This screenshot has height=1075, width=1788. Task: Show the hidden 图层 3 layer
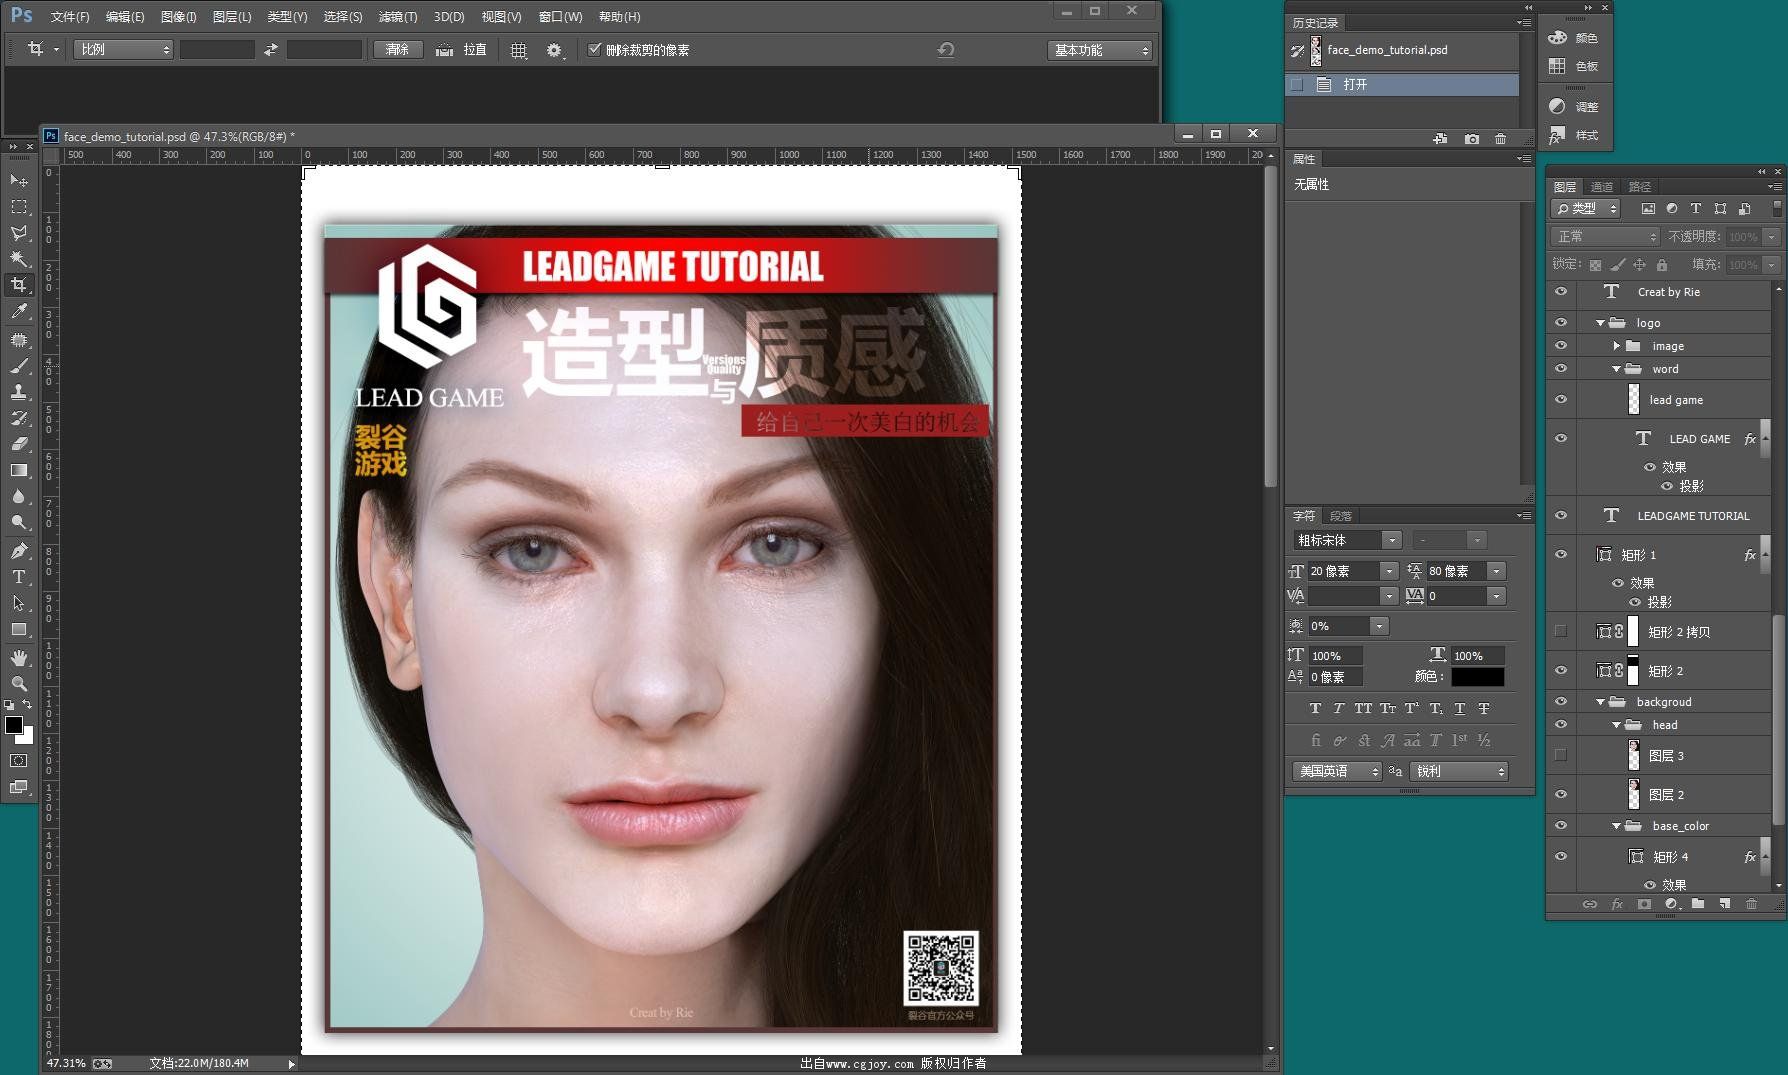1560,755
